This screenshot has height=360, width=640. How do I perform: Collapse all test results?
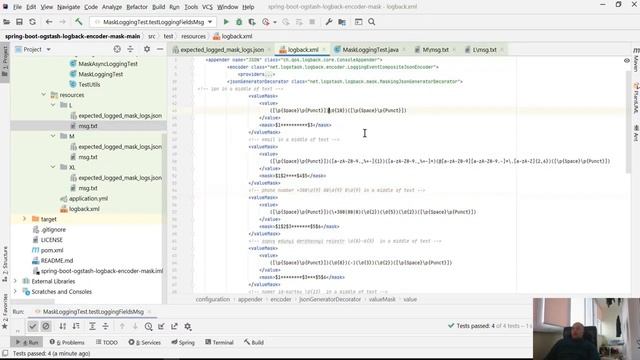(105, 326)
